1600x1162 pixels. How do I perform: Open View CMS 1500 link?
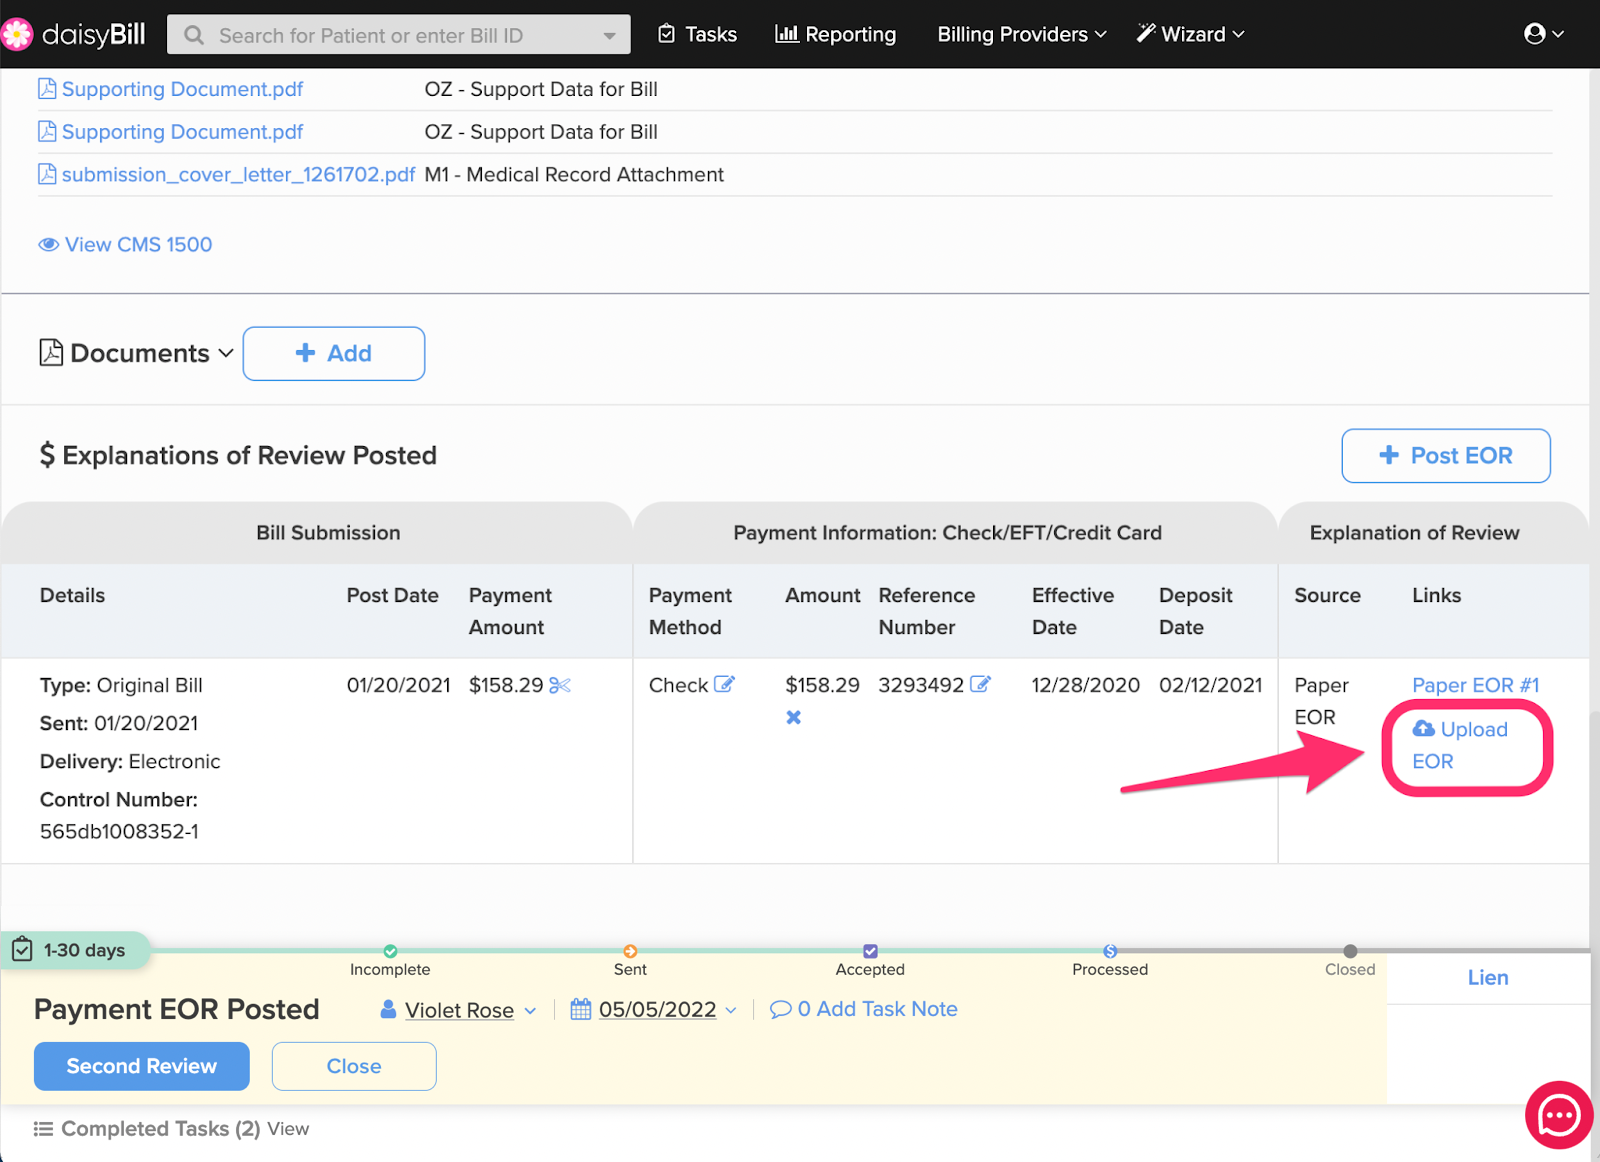pos(125,244)
